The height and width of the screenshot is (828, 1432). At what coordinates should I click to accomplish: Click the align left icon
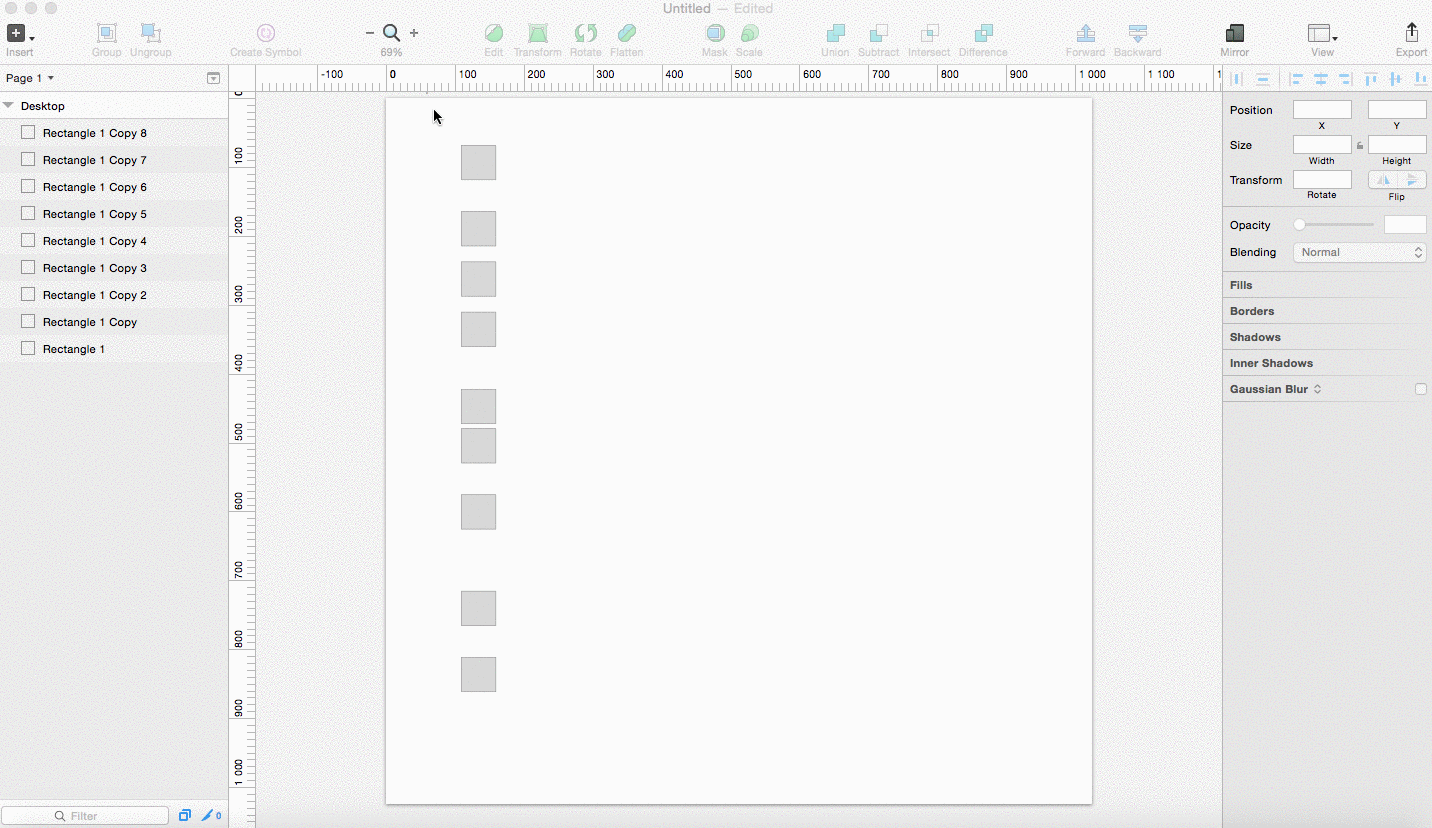(1297, 79)
